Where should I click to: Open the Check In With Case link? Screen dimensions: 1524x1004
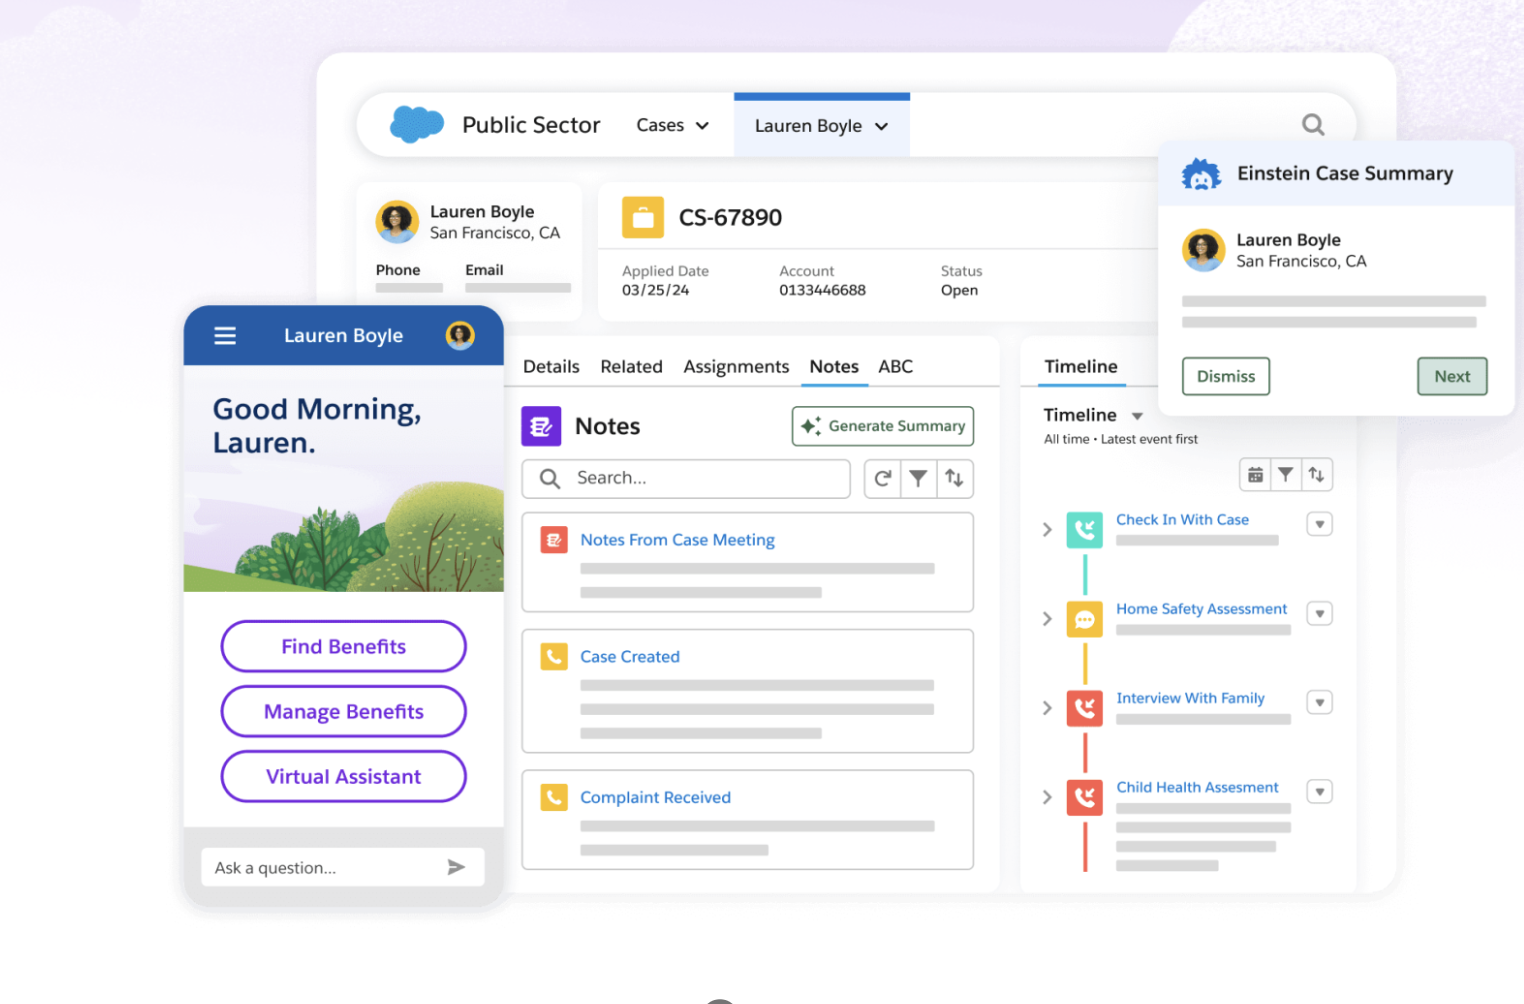[x=1182, y=520]
